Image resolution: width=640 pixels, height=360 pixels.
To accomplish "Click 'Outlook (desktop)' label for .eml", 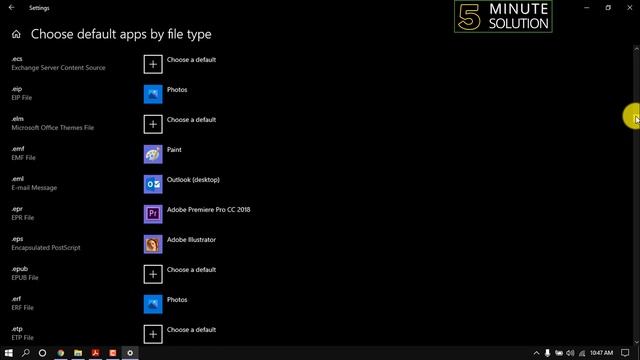I will click(193, 180).
